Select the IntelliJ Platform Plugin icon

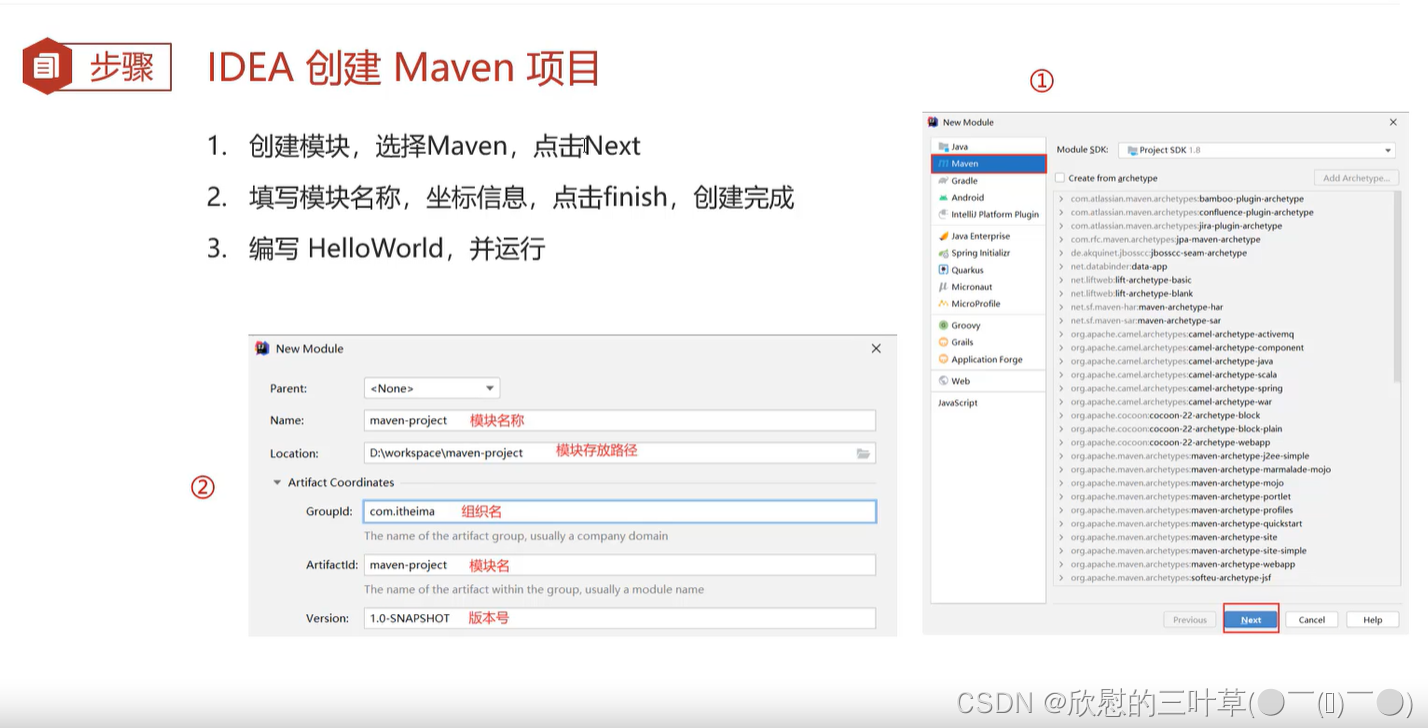(x=943, y=215)
